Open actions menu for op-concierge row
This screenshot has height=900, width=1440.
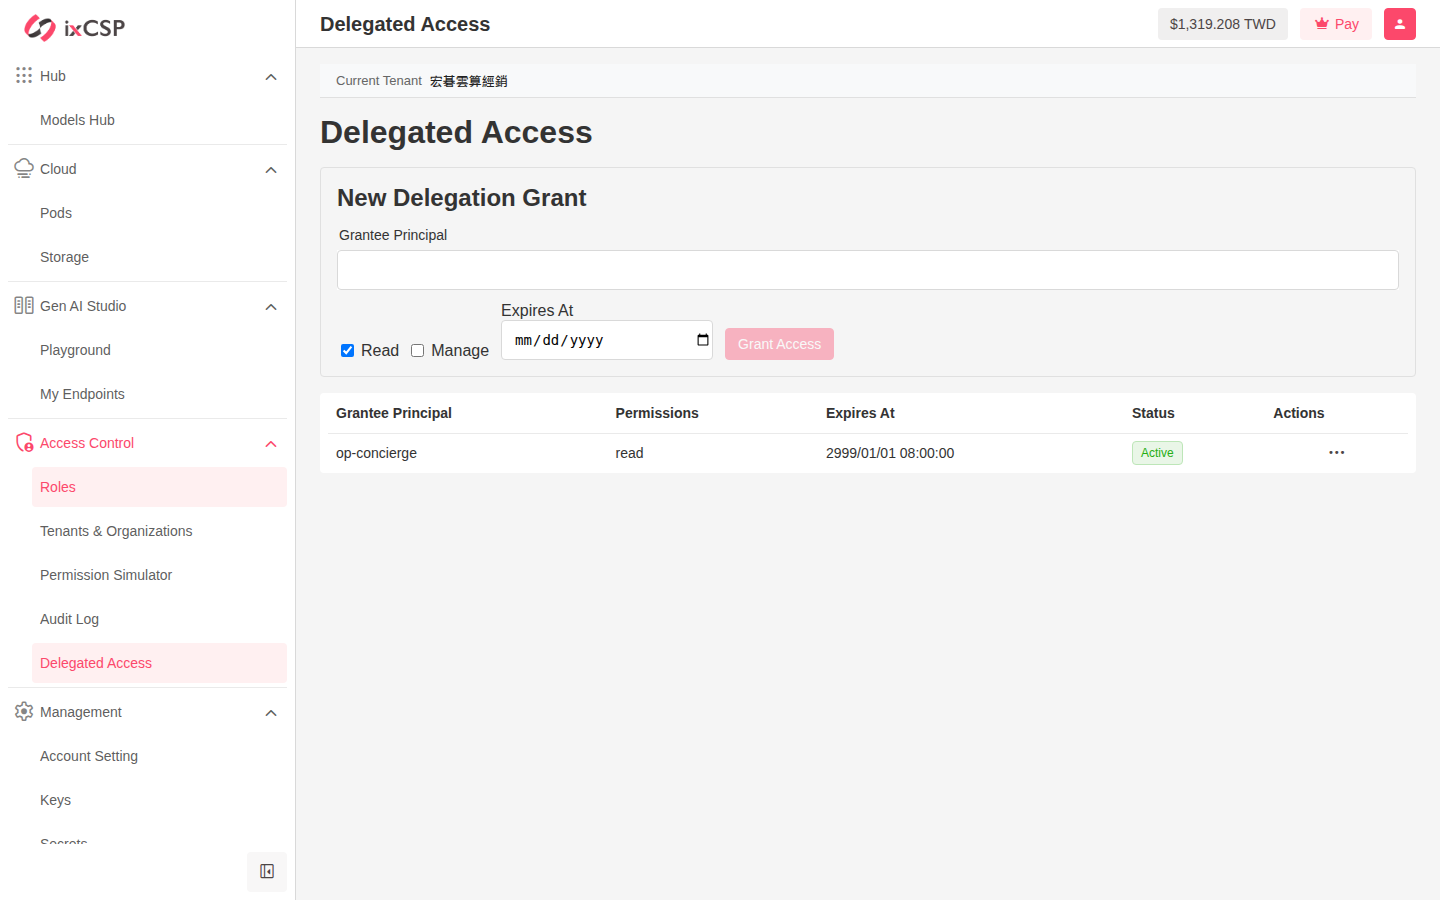point(1337,453)
